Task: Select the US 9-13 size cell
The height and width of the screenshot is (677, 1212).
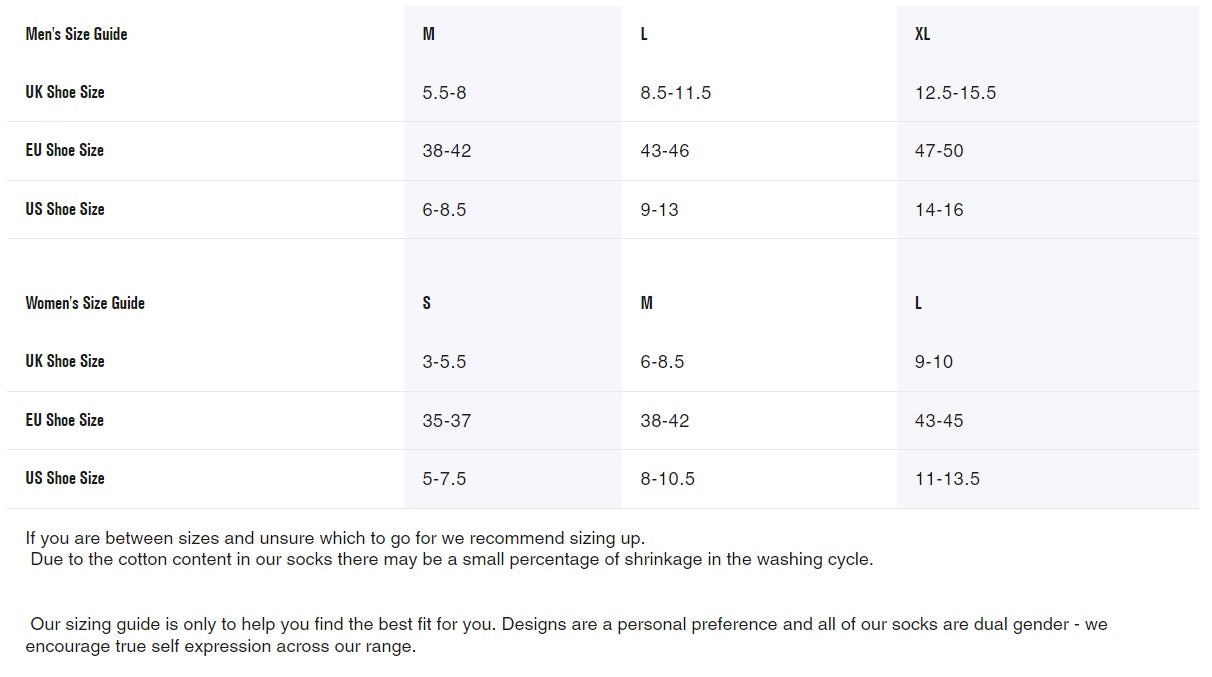Action: pyautogui.click(x=659, y=210)
